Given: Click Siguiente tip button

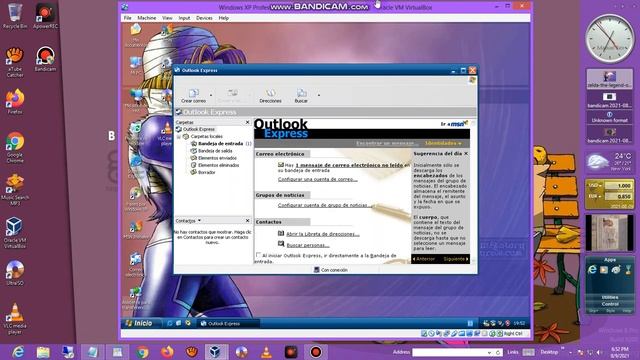Looking at the screenshot, I should coord(456,259).
